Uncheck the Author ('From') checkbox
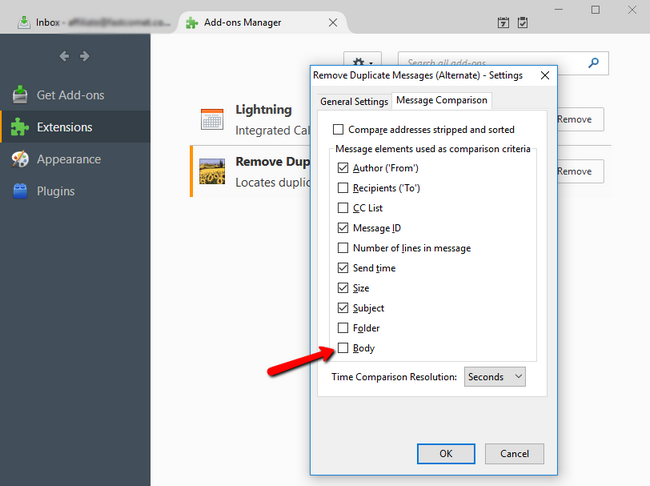The height and width of the screenshot is (486, 650). click(x=343, y=168)
